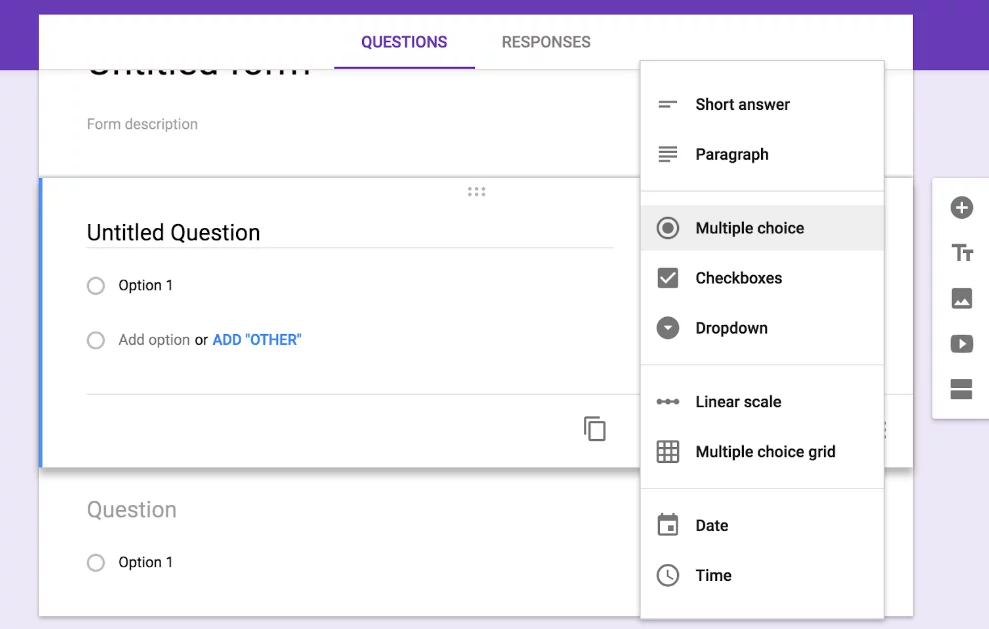The width and height of the screenshot is (989, 629).
Task: Add a video via the sidebar icon
Action: (x=960, y=343)
